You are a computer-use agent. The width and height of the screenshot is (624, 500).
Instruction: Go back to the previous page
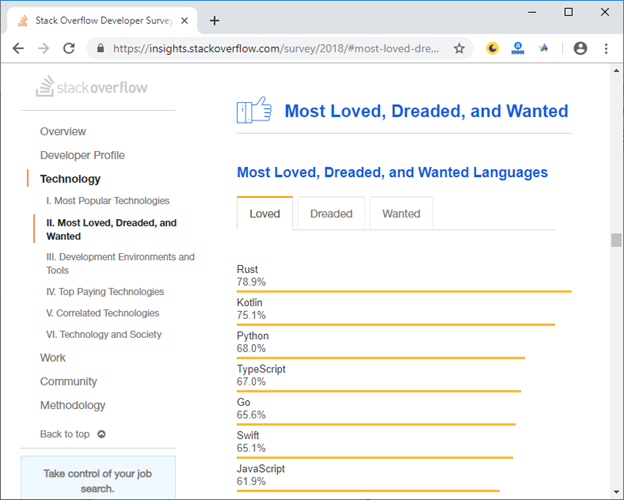coord(18,49)
